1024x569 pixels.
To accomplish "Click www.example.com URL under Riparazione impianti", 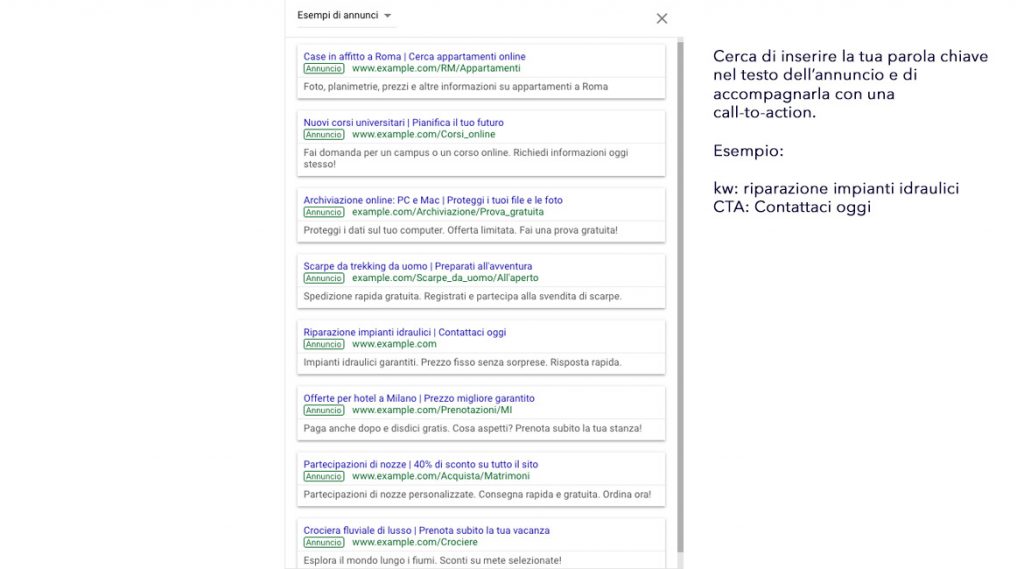I will (x=394, y=344).
